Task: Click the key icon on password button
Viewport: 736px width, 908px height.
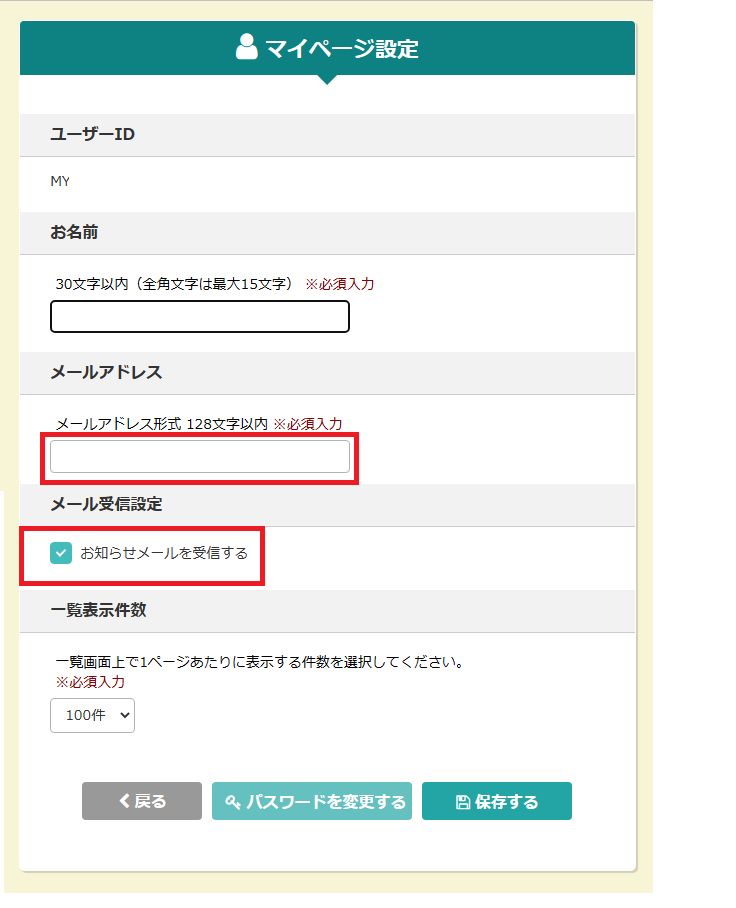Action: pyautogui.click(x=233, y=803)
